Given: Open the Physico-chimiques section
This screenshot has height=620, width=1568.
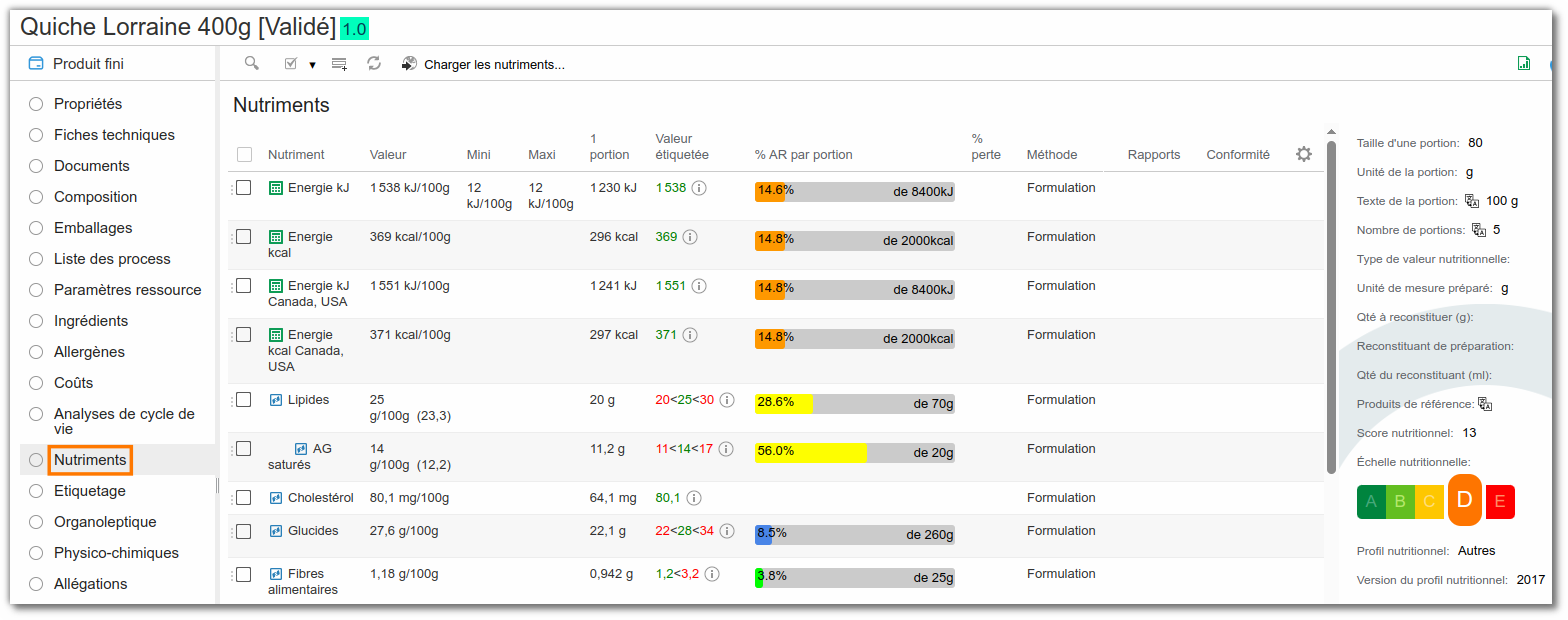Looking at the screenshot, I should 116,553.
